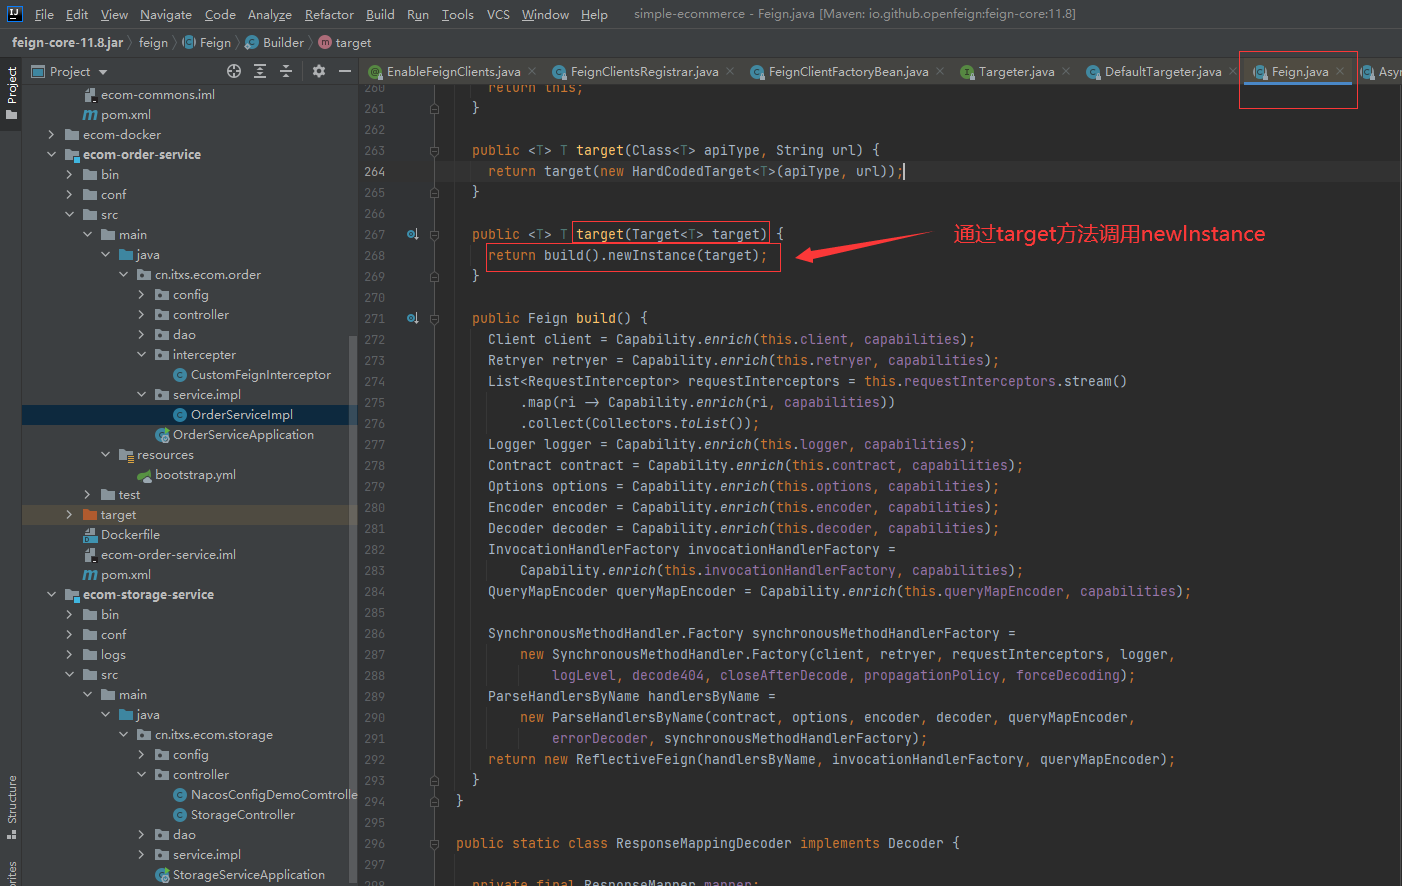Open the File menu
Image resolution: width=1402 pixels, height=886 pixels.
[44, 14]
